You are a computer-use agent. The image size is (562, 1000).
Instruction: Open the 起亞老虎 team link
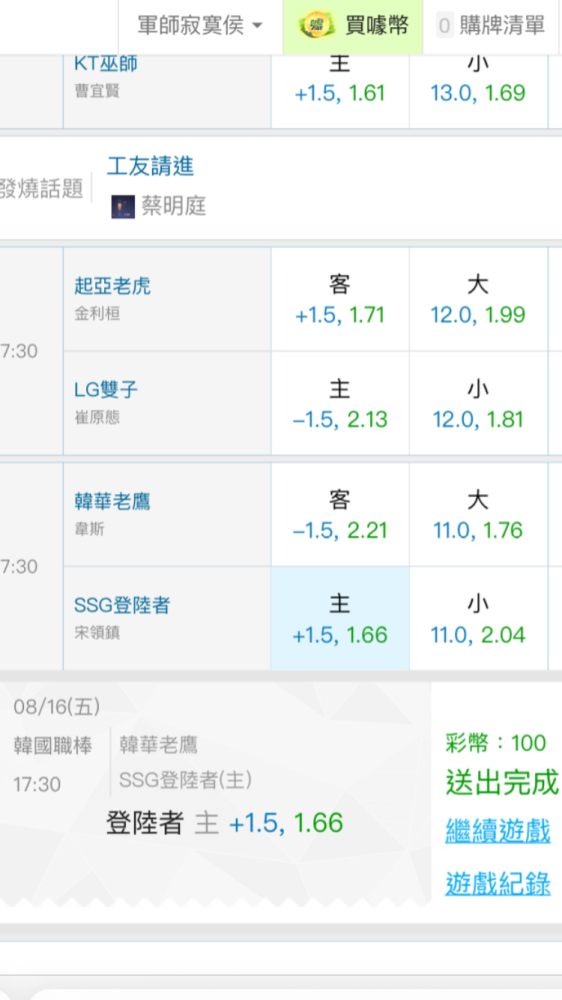pos(112,286)
